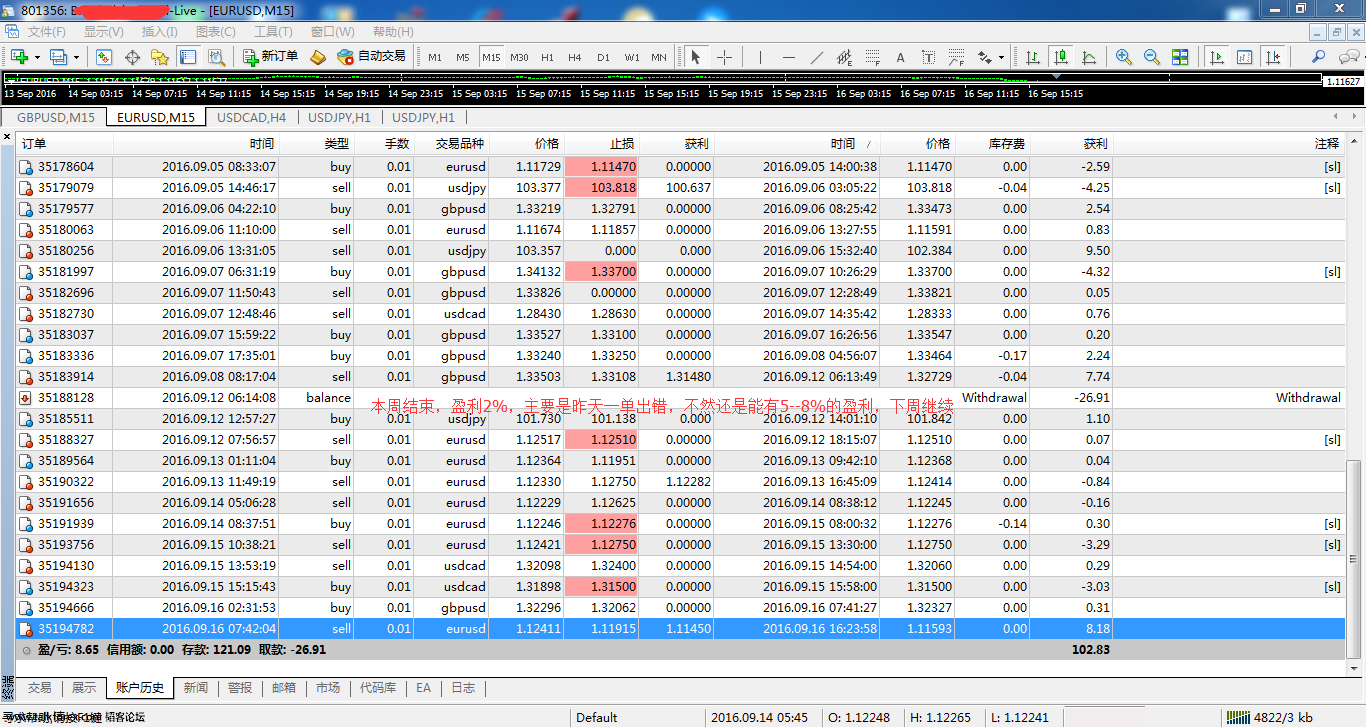1366x727 pixels.
Task: Select order row 35194782
Action: pyautogui.click(x=682, y=628)
